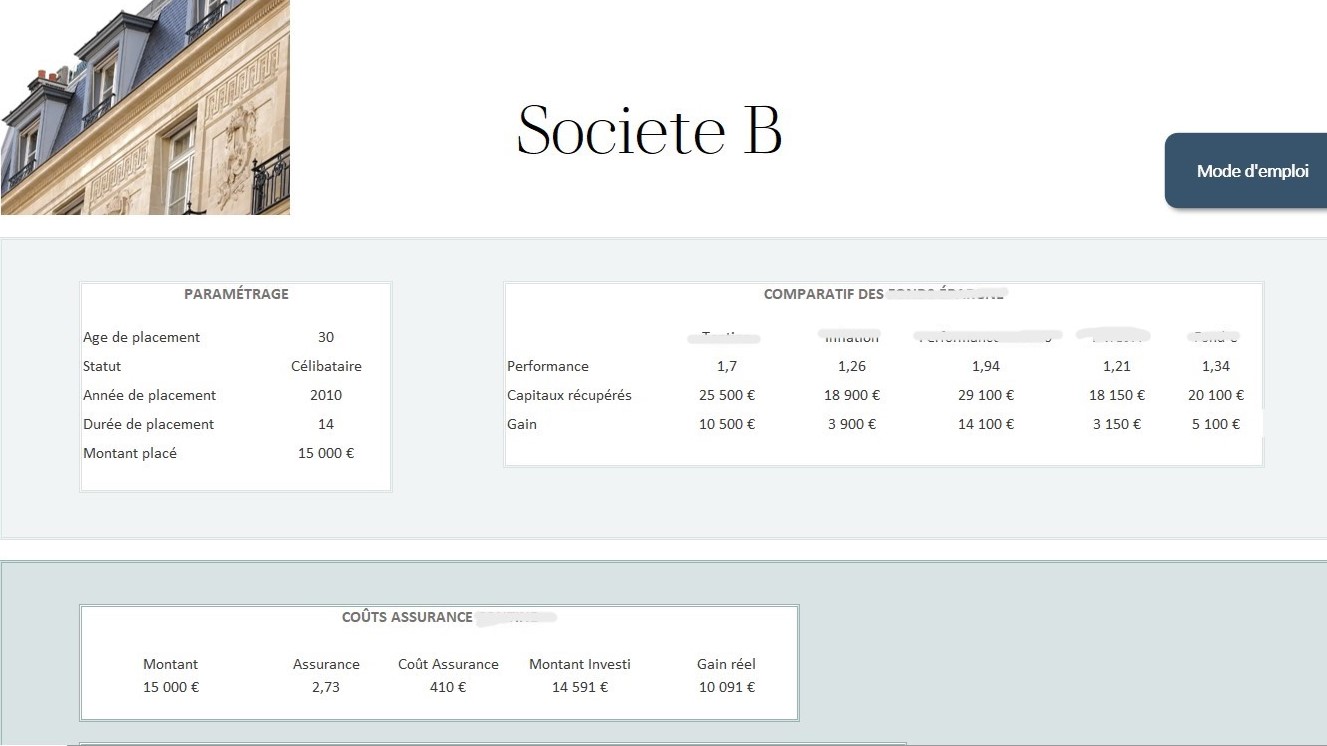Screen dimensions: 1327x746
Task: Select the Gain value 3 150 €
Action: 1117,424
